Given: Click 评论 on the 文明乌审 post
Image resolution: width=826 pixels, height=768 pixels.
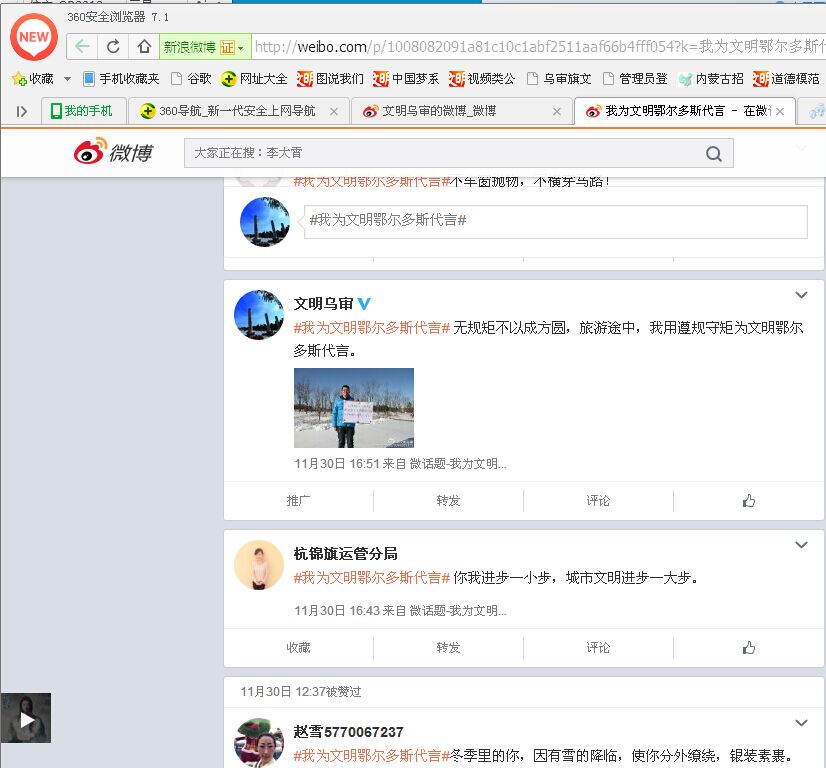Looking at the screenshot, I should point(598,500).
